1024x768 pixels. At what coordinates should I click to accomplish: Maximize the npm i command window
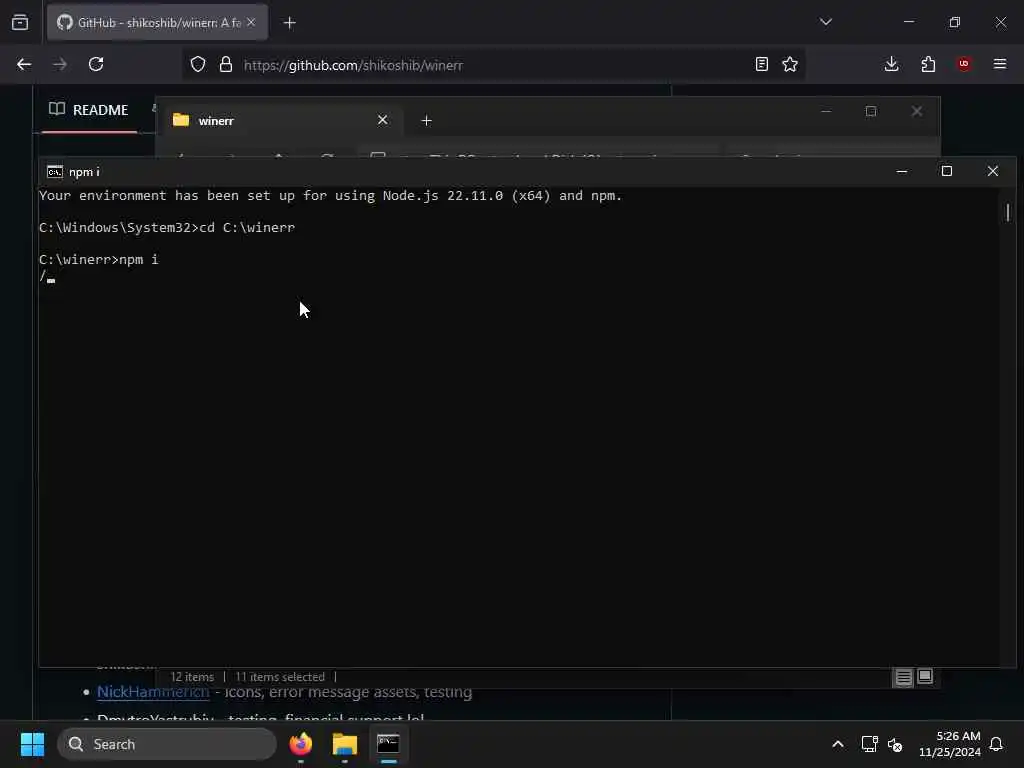(x=947, y=171)
